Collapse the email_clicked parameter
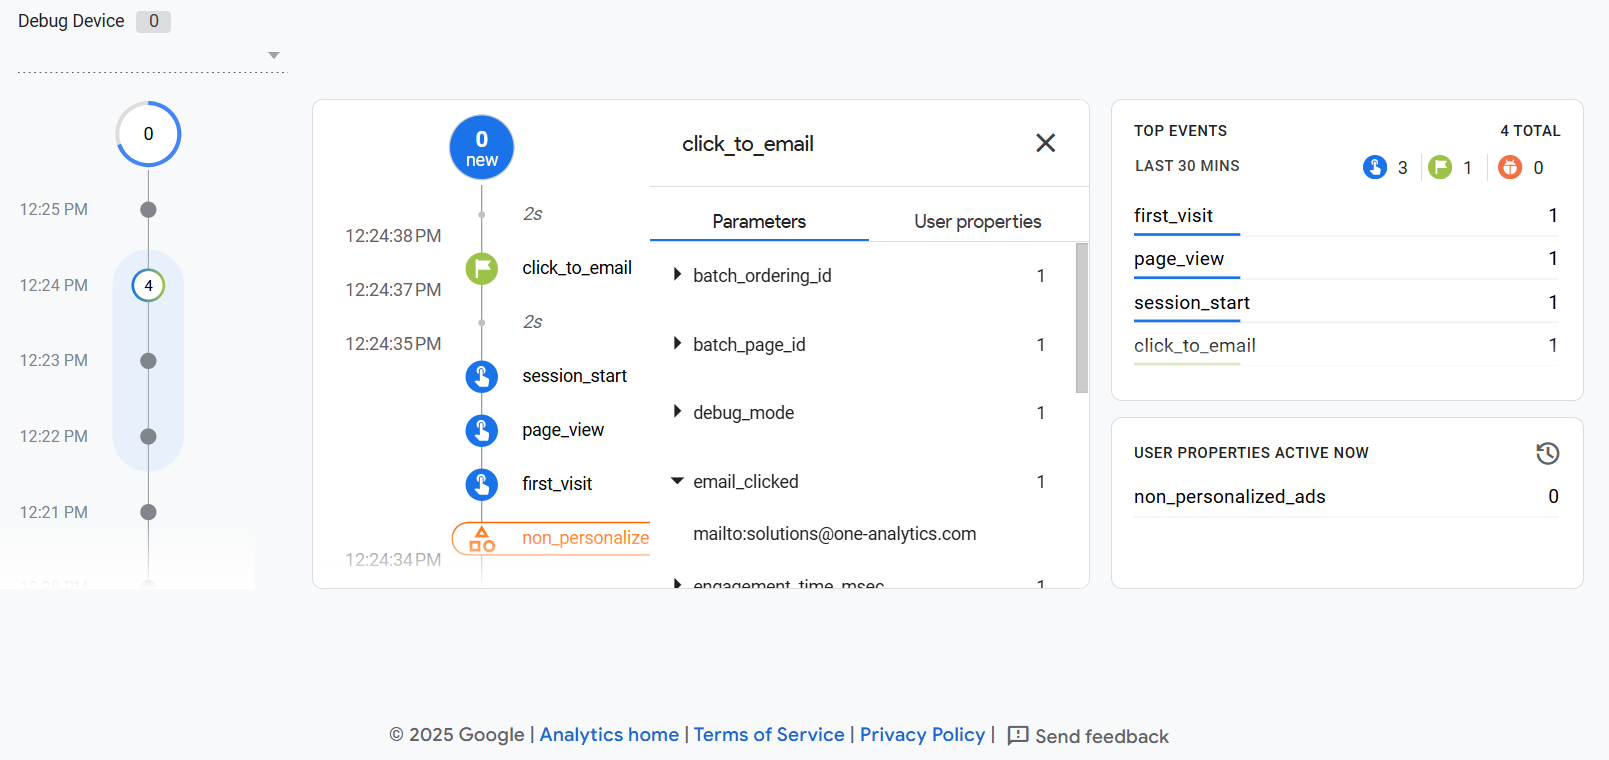1609x760 pixels. tap(678, 482)
